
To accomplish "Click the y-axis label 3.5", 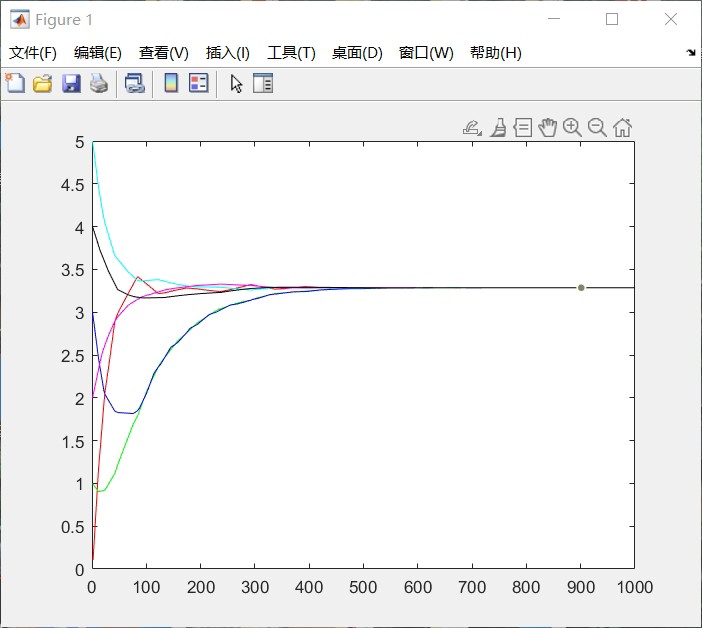I will pos(73,270).
